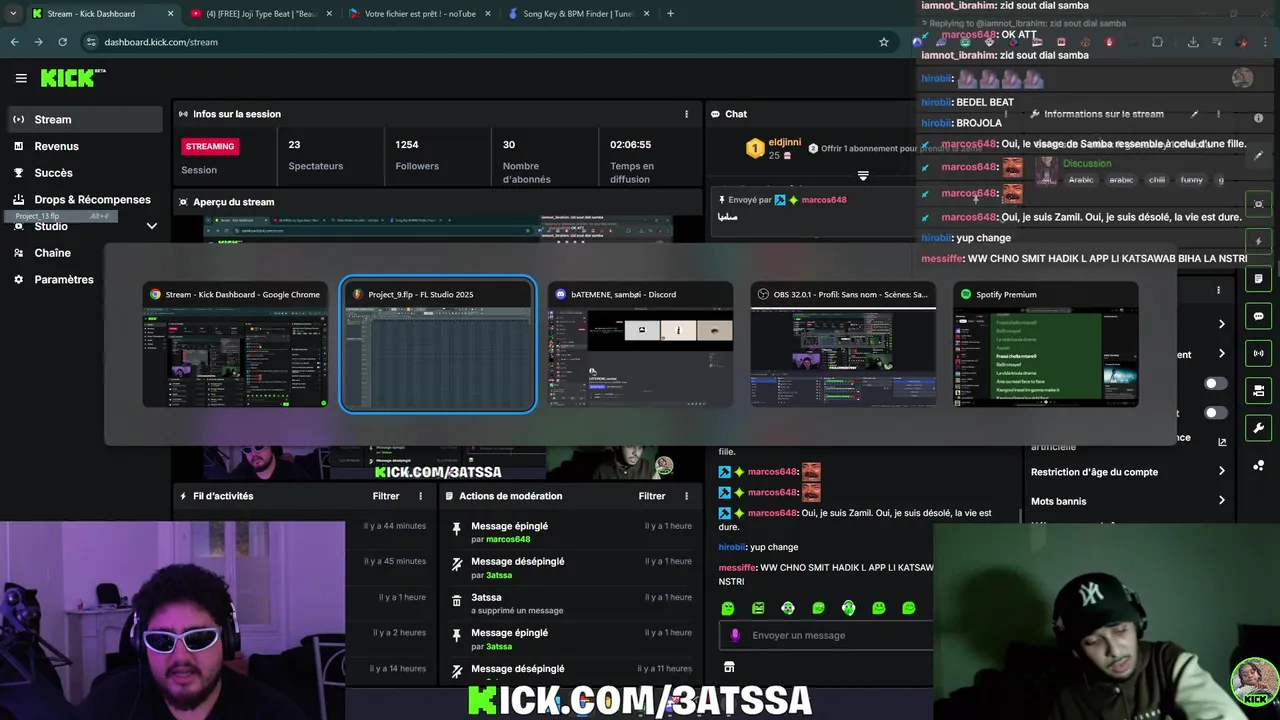Switch to the Song Key & BPM Finder tab
The width and height of the screenshot is (1280, 720).
578,14
